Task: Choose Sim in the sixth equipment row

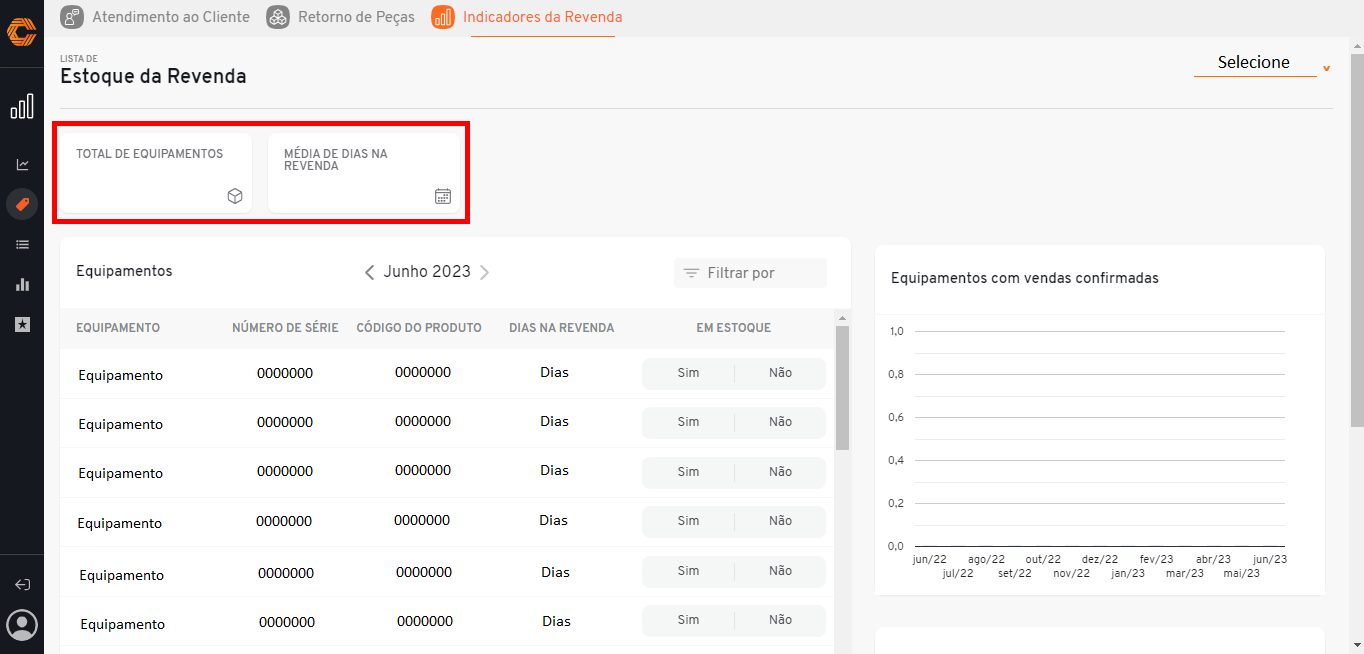Action: [x=688, y=620]
